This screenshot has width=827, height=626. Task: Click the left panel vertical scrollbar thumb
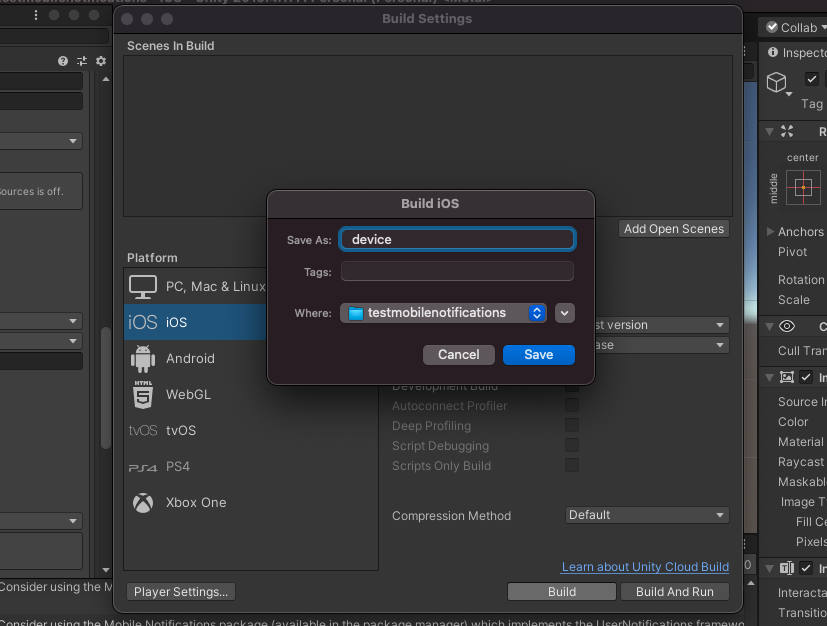tap(106, 388)
